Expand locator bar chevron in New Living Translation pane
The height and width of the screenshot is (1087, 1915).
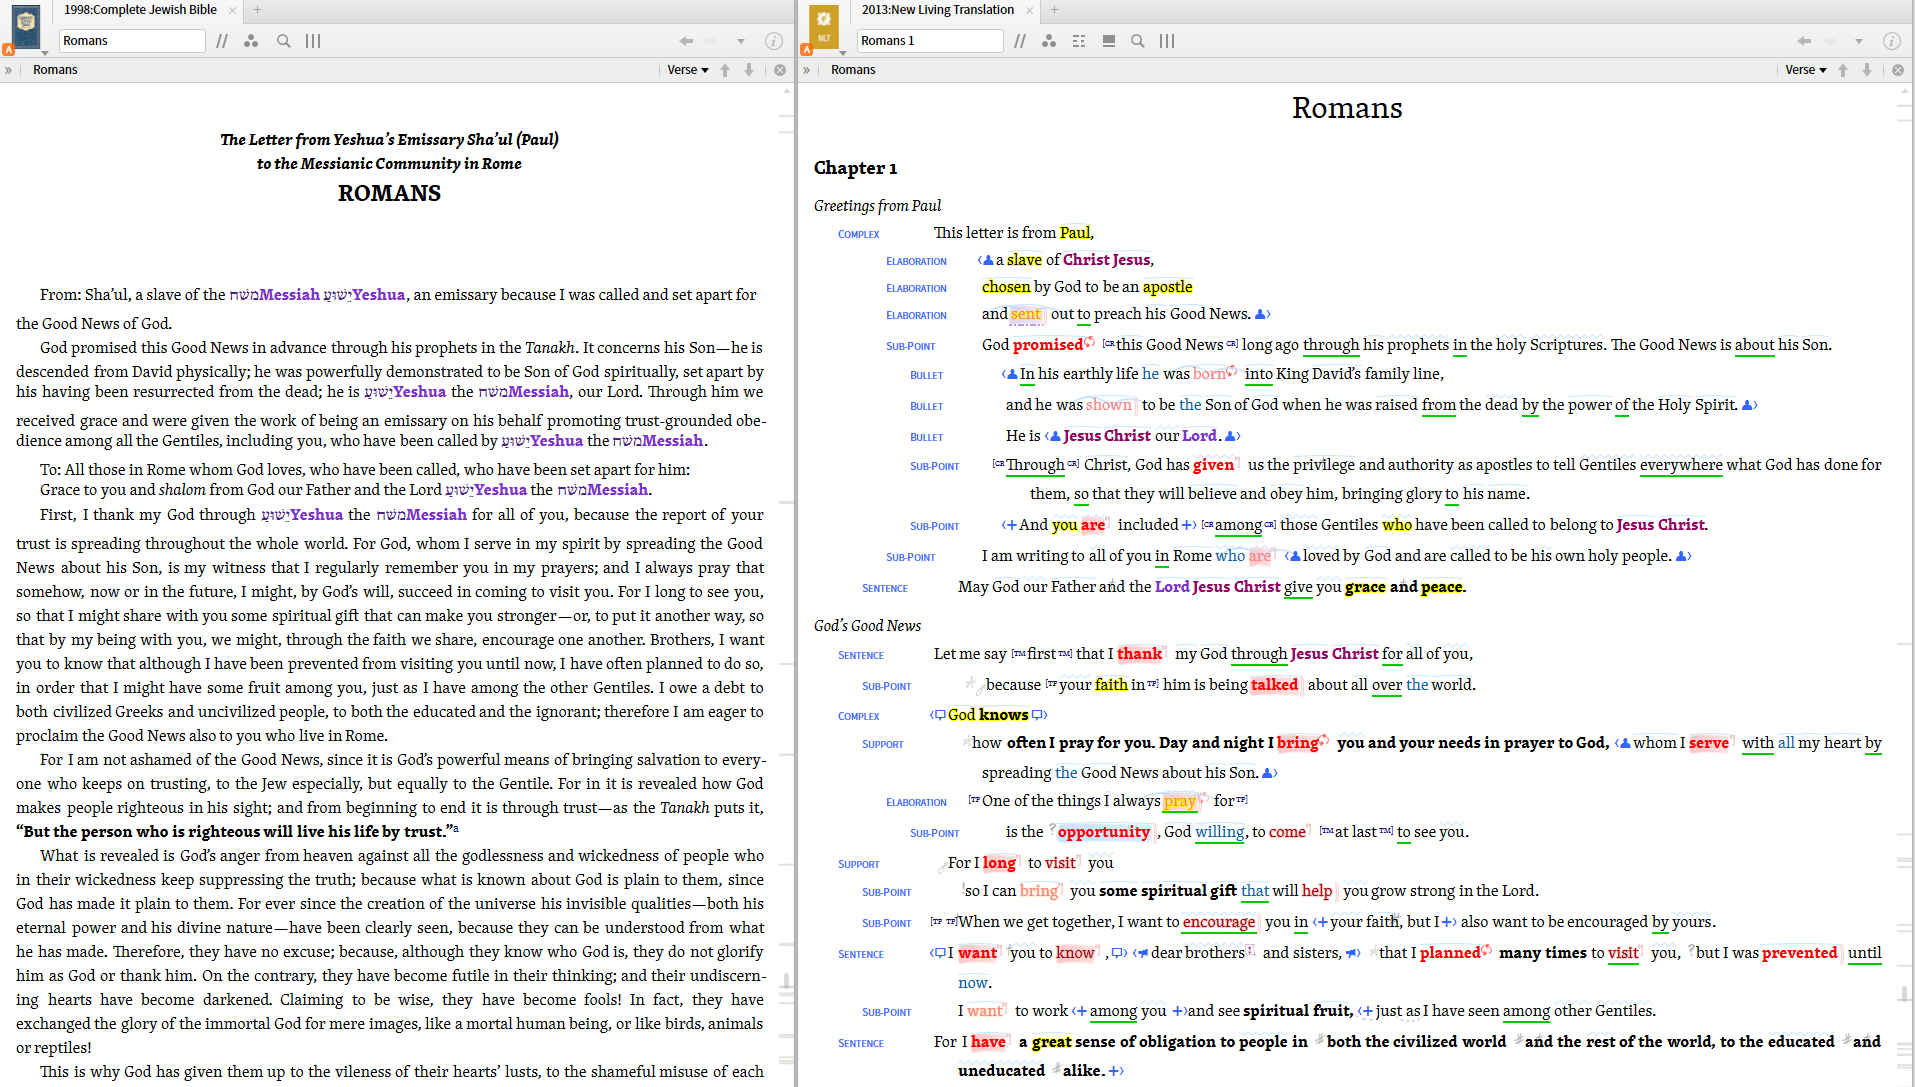tap(807, 70)
